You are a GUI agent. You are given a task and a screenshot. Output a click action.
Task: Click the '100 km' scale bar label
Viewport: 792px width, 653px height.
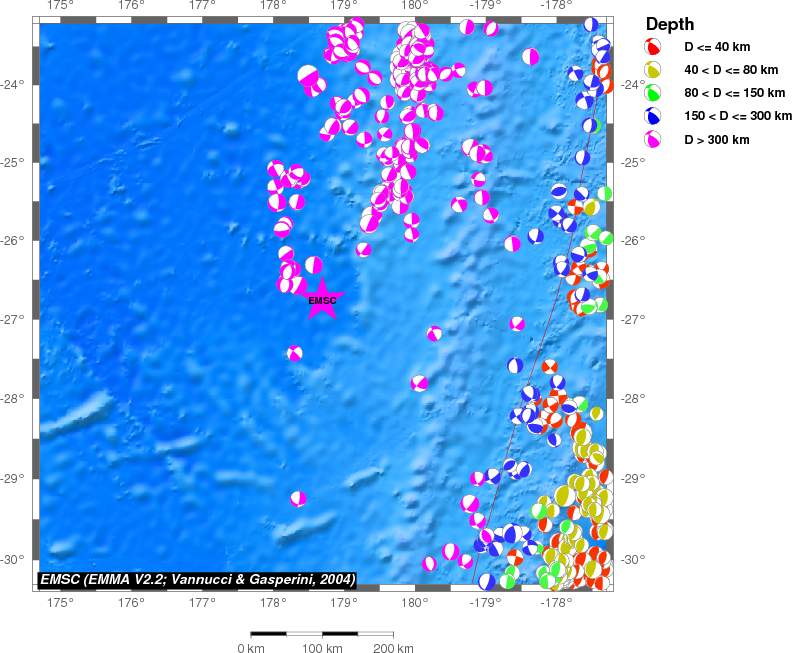322,647
